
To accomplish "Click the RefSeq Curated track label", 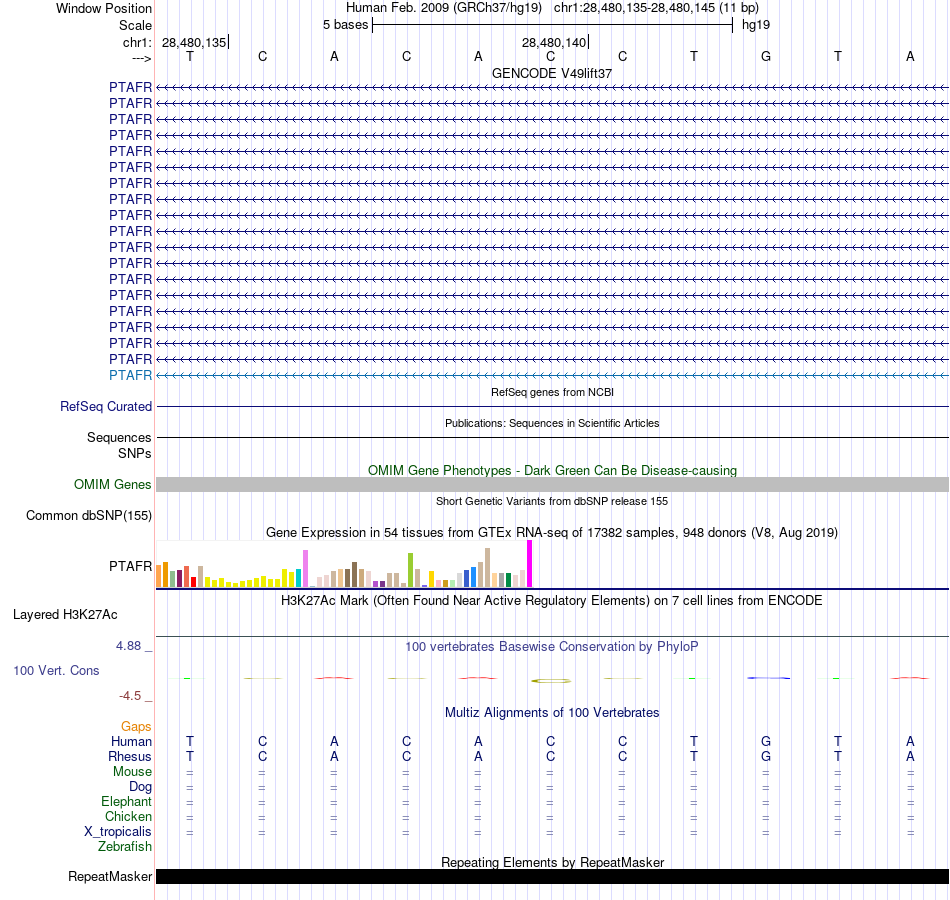I will click(x=105, y=407).
